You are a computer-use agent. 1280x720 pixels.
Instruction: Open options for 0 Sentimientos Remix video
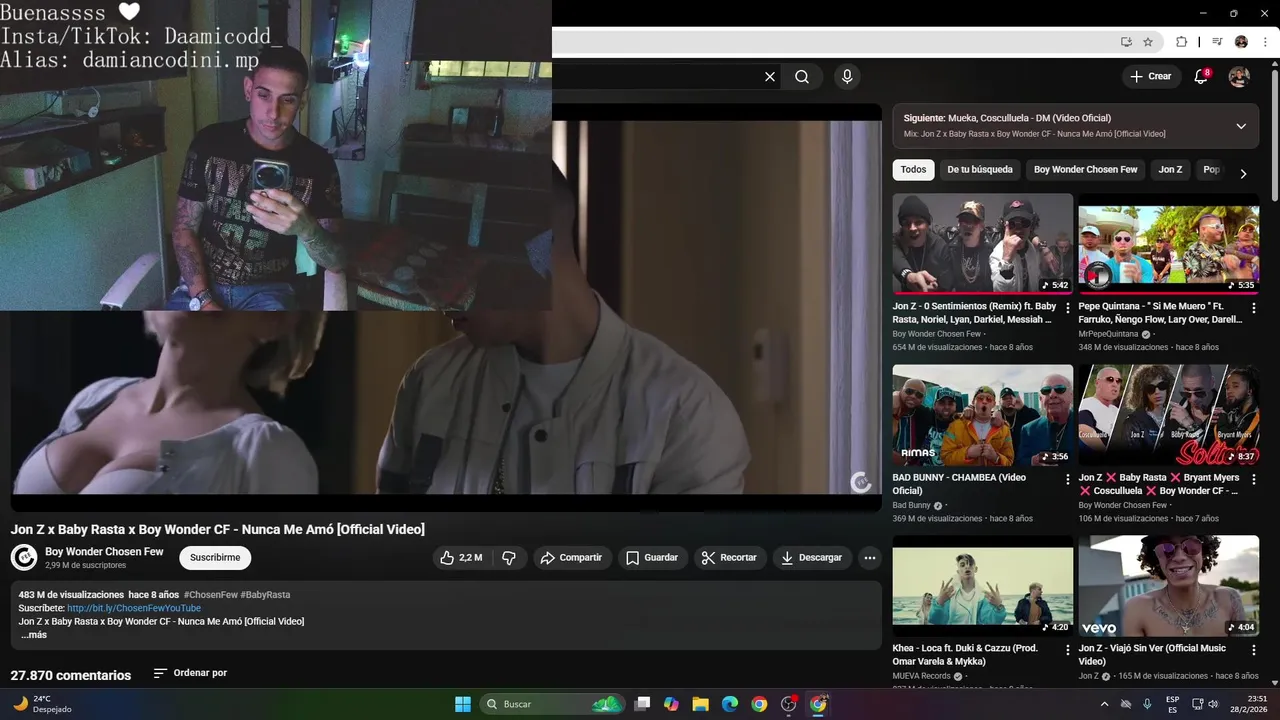tap(1068, 309)
